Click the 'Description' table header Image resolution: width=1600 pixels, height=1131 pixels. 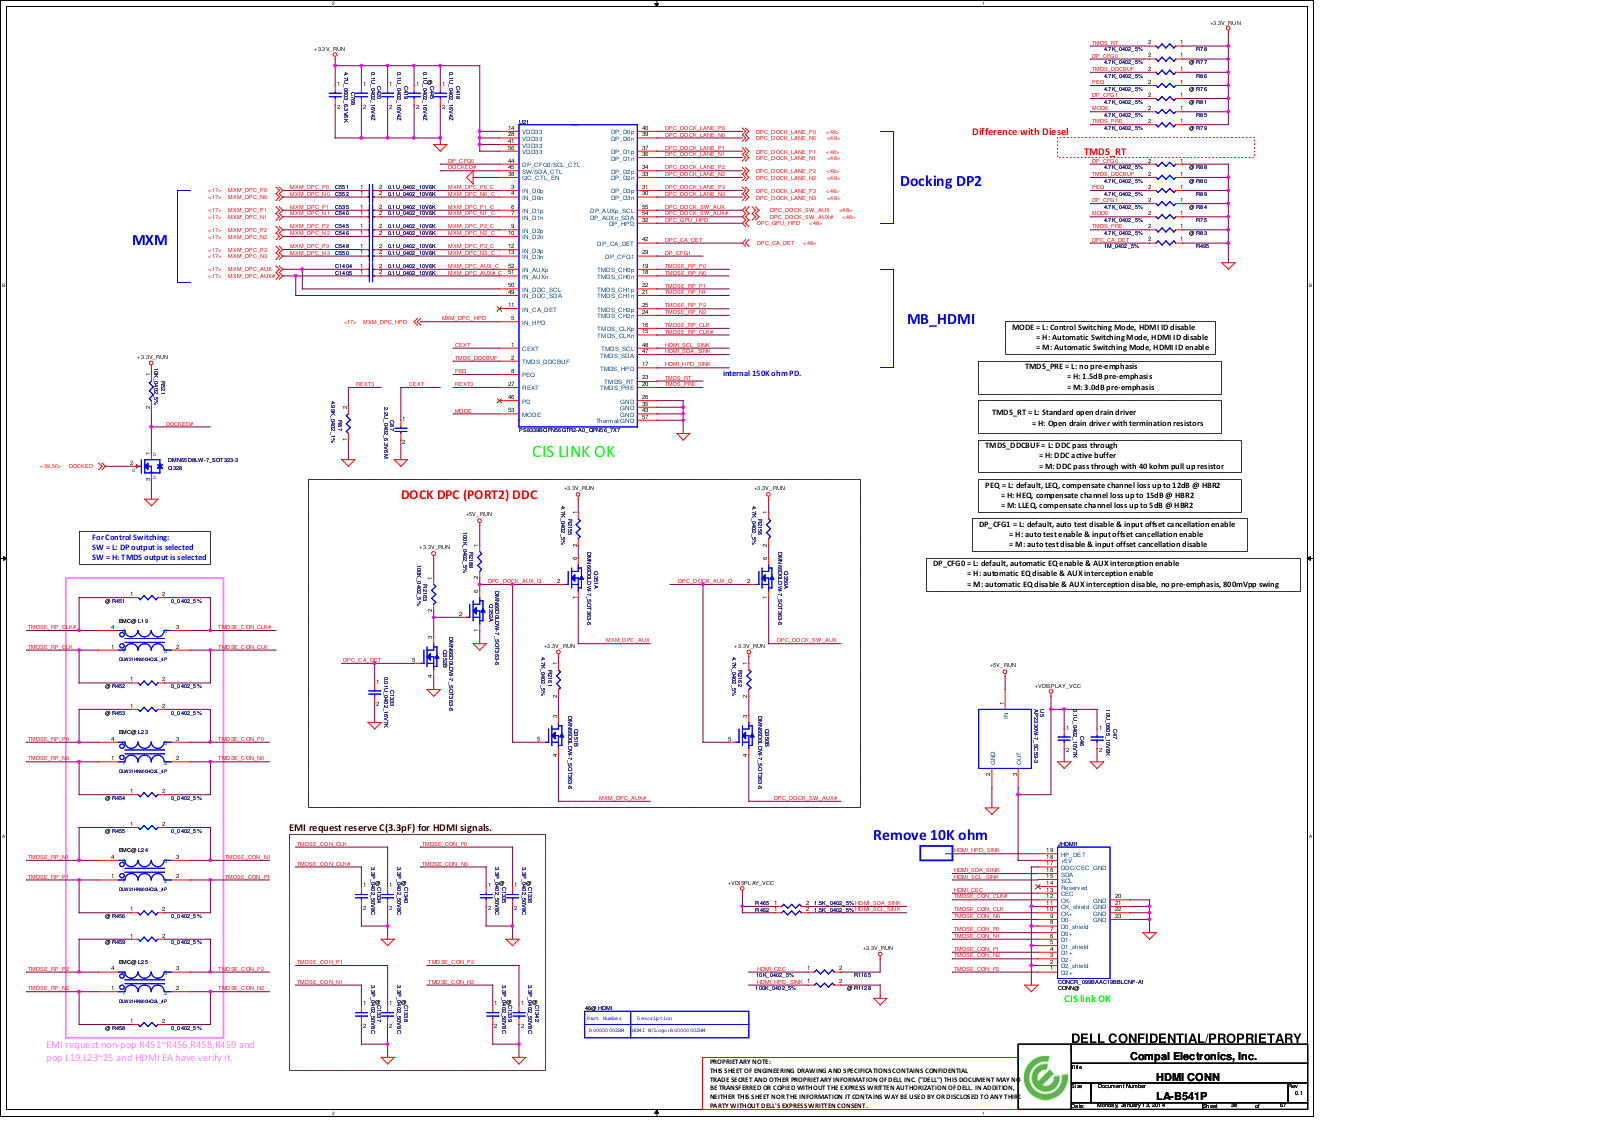pyautogui.click(x=655, y=1018)
